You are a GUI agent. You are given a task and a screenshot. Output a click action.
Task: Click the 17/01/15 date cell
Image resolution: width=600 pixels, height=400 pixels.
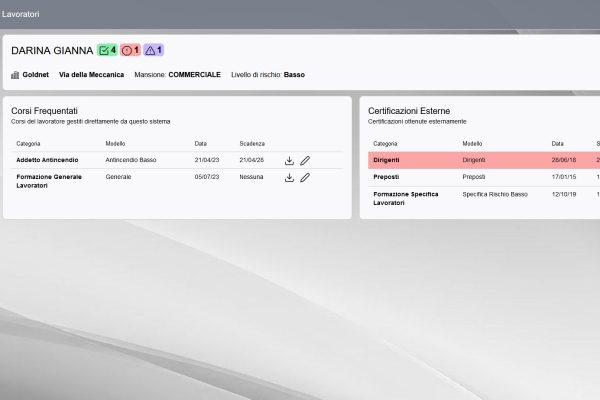pyautogui.click(x=564, y=177)
